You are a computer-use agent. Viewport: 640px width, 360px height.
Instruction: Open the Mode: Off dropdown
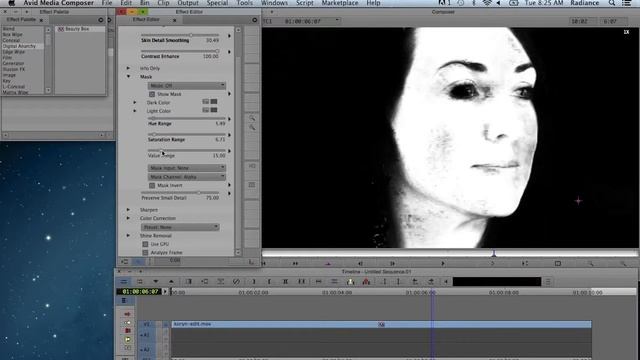(x=187, y=86)
